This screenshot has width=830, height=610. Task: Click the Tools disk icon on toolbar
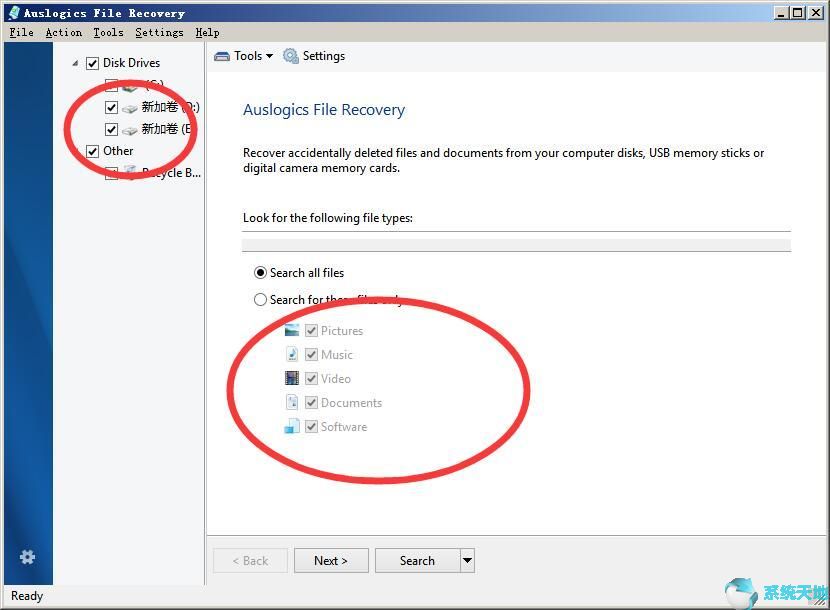click(x=222, y=56)
